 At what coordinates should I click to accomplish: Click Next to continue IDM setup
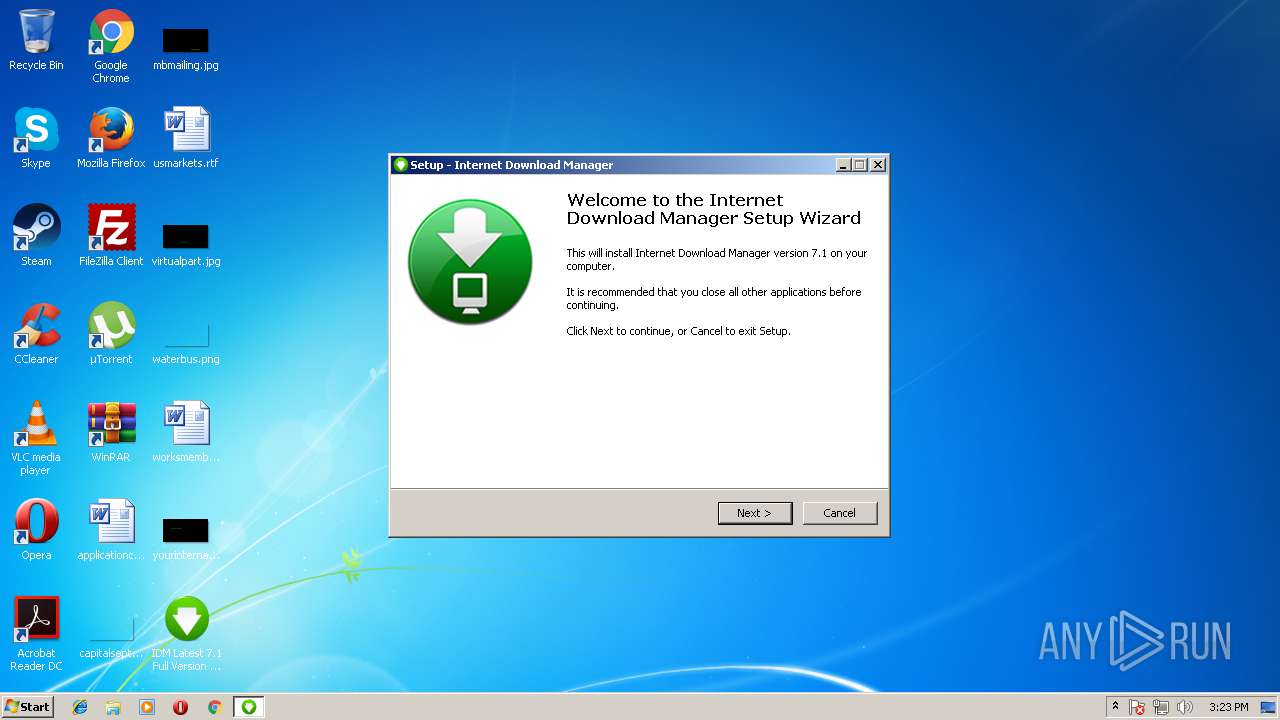tap(755, 513)
